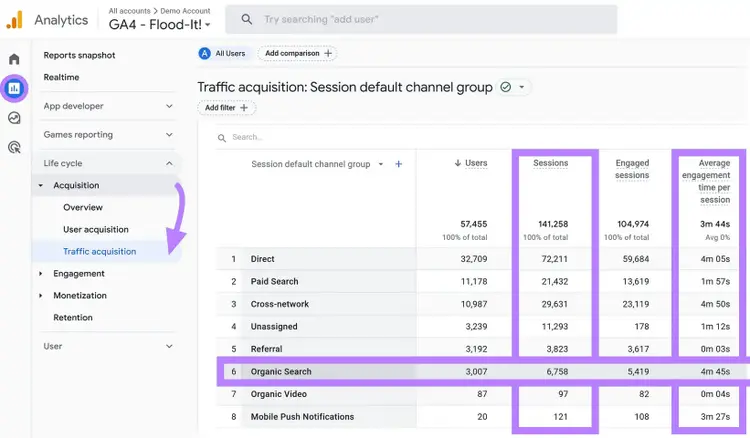Open dropdown arrow next to report title check
The height and width of the screenshot is (438, 750).
pos(522,87)
